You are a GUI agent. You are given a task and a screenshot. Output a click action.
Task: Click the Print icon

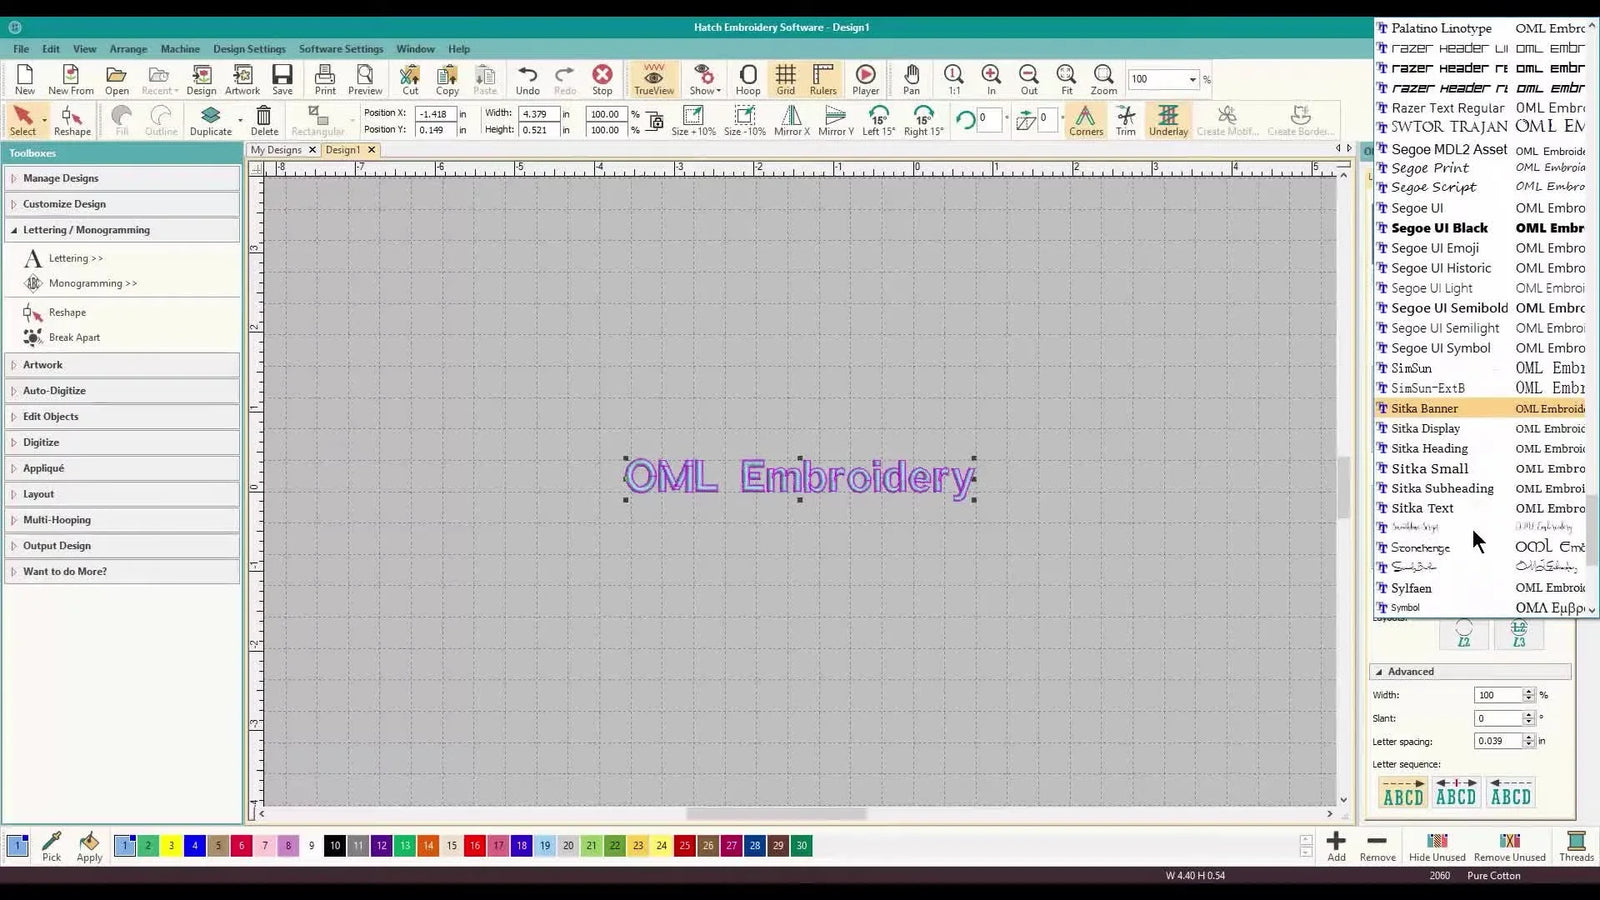(x=325, y=80)
